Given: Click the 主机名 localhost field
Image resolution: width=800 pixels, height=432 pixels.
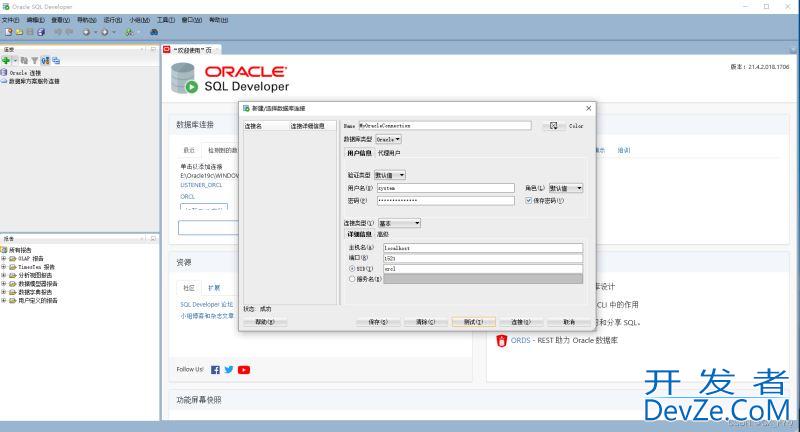Looking at the screenshot, I should click(483, 248).
